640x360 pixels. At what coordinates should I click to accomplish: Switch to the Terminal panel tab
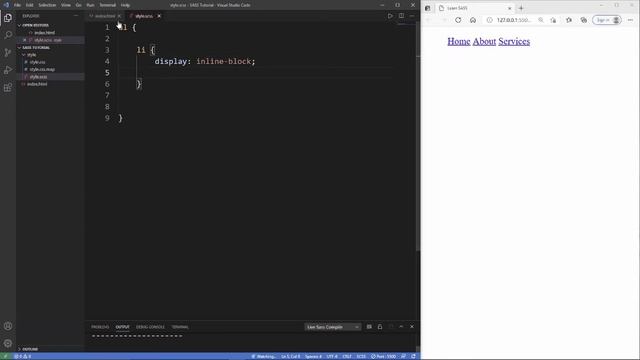click(180, 327)
